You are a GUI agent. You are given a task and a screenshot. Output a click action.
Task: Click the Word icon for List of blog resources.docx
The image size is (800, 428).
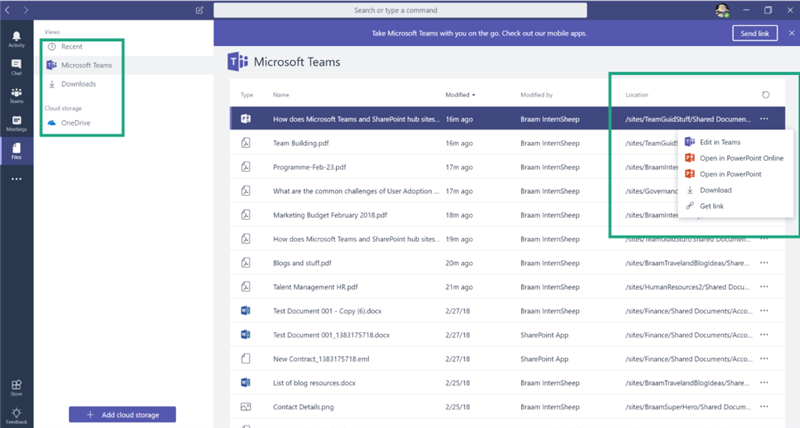tap(245, 383)
